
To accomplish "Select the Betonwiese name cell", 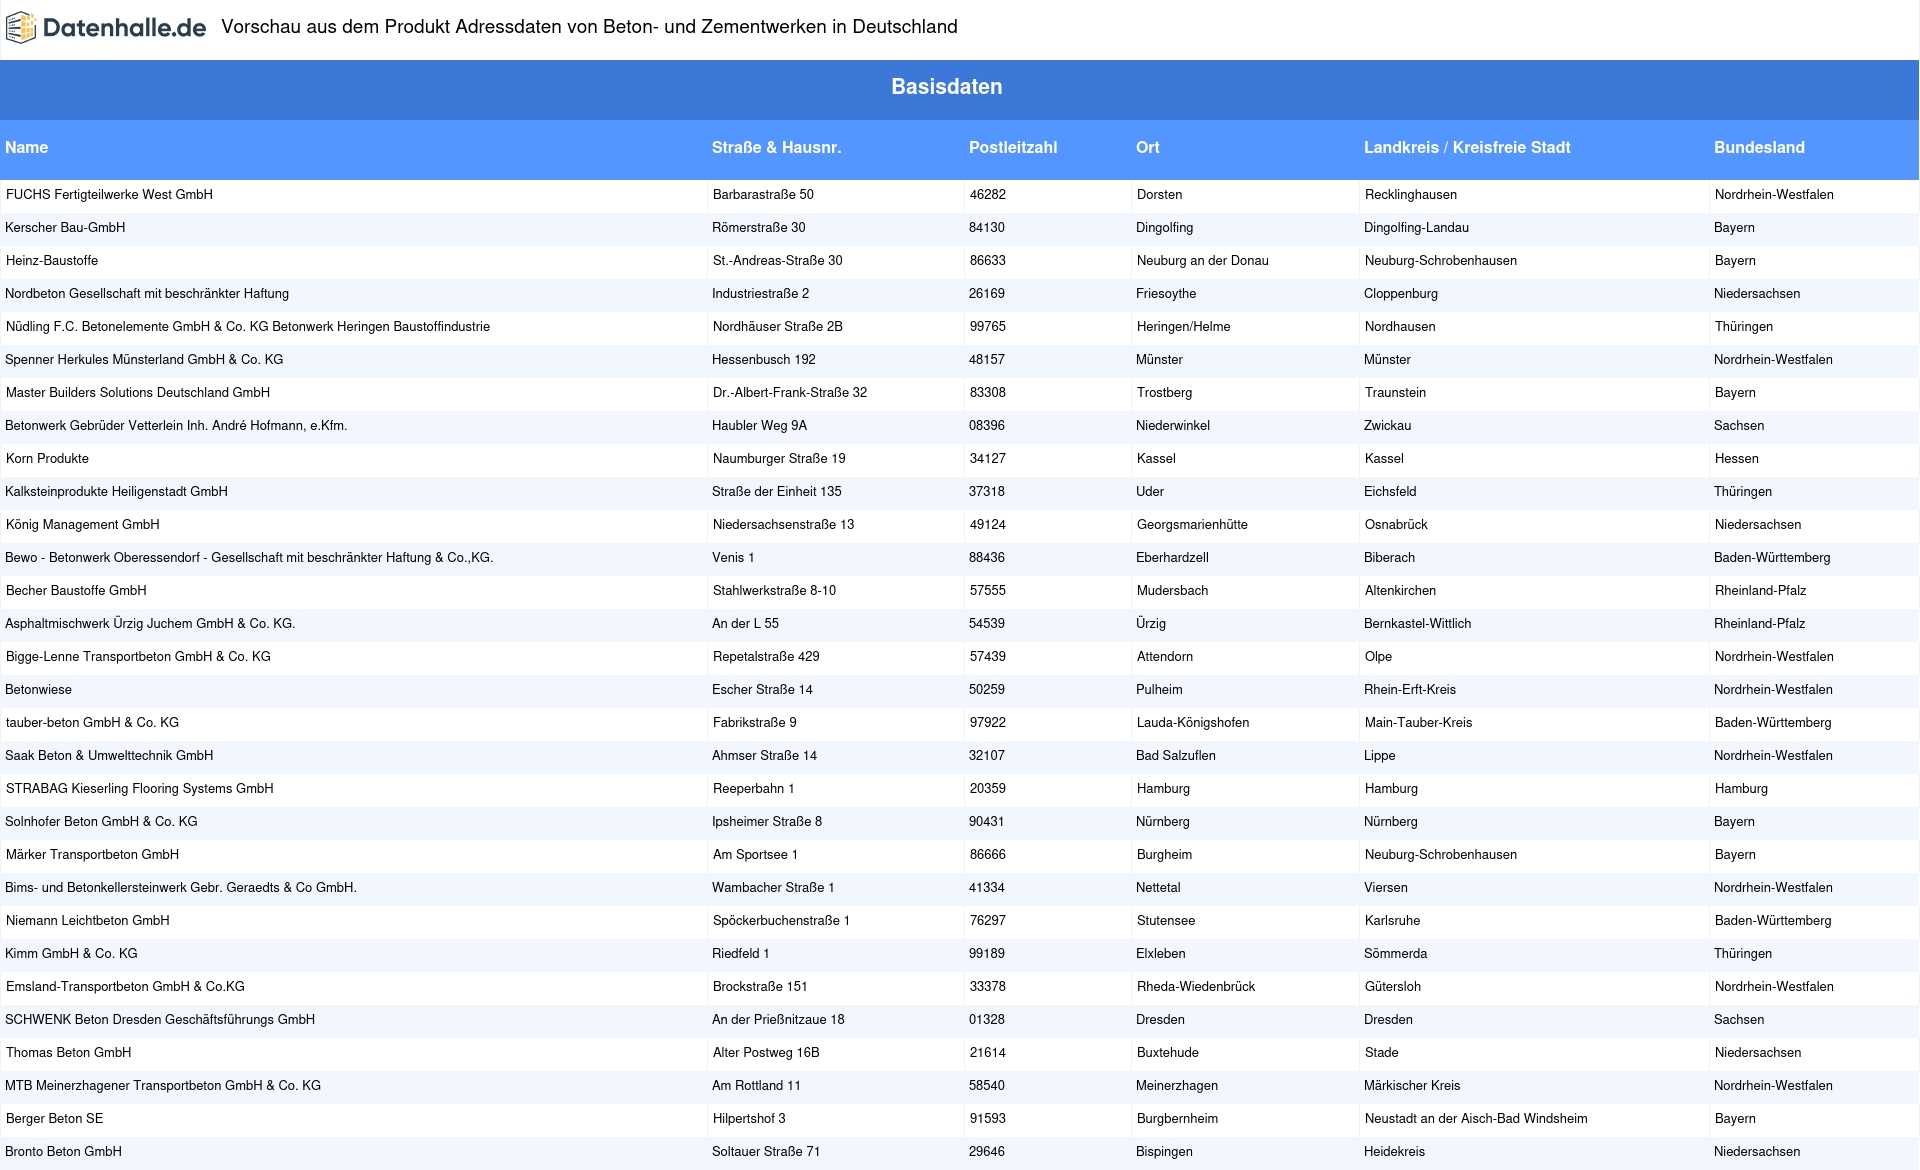I will 38,690.
